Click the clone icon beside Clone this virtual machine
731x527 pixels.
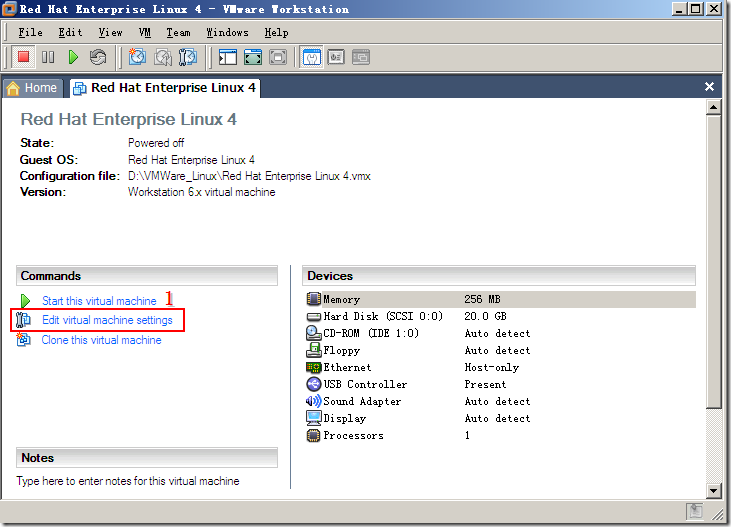click(x=23, y=340)
